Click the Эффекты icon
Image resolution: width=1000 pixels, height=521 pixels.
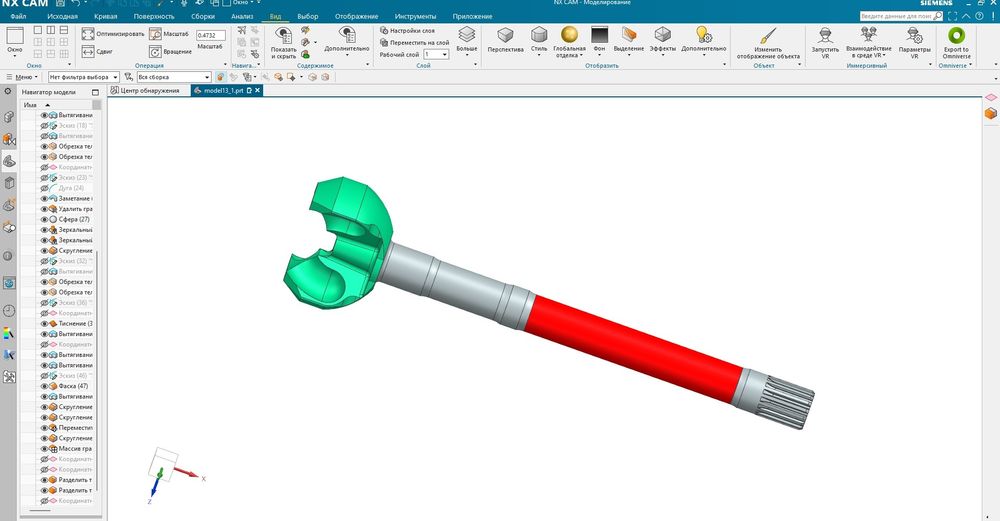(x=663, y=34)
